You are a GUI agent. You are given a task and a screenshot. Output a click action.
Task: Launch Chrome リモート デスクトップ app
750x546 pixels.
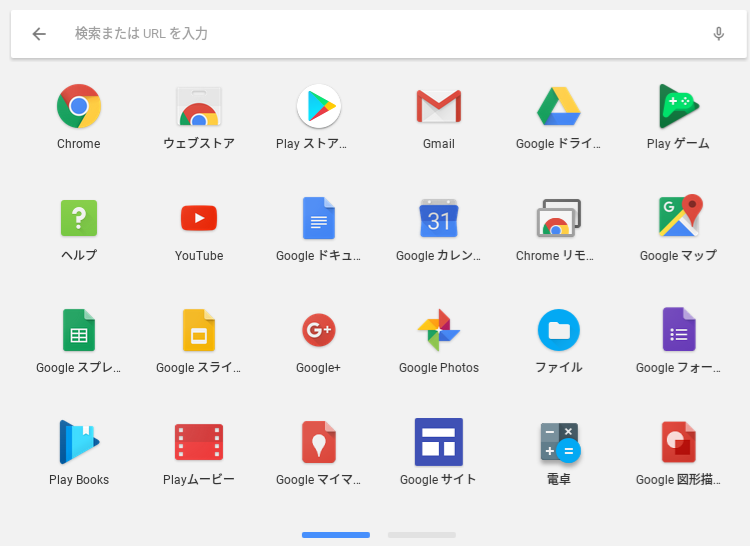point(559,218)
